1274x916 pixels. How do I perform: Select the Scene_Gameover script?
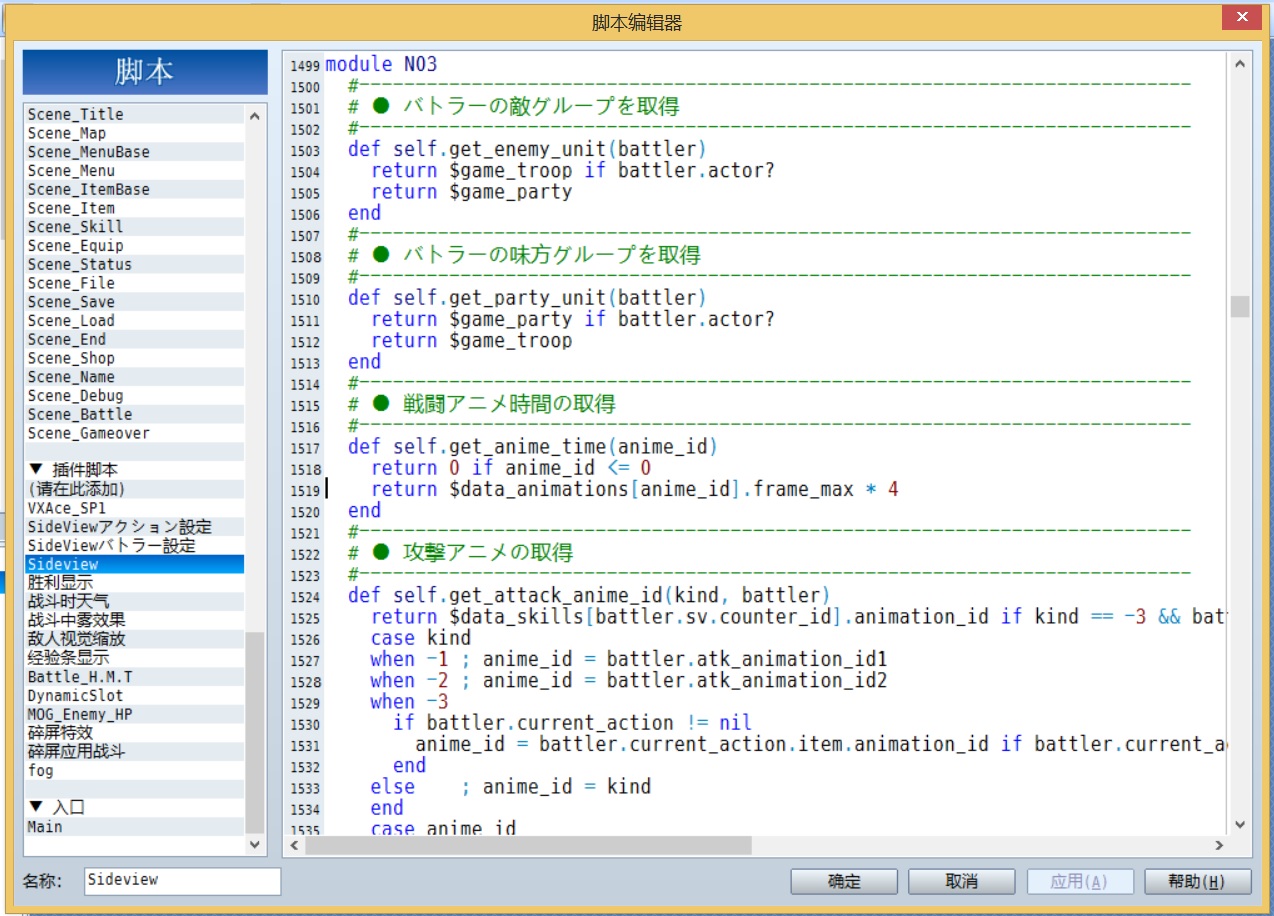tap(134, 433)
